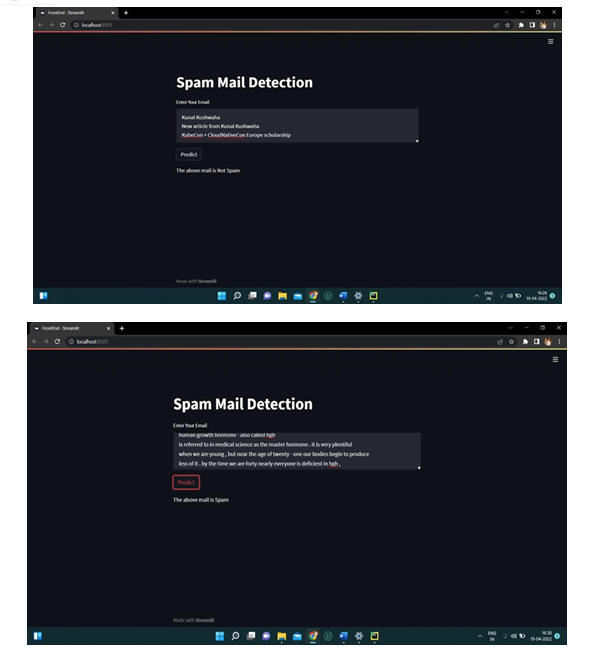Open the hamburger menu in the lower window
This screenshot has height=657, width=590.
pos(555,360)
